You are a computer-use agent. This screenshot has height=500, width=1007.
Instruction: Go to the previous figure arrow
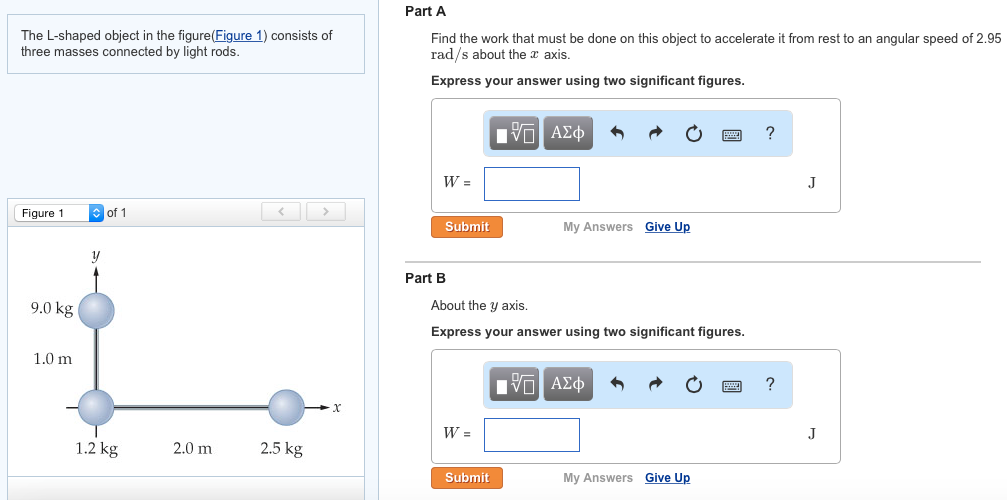click(x=282, y=211)
